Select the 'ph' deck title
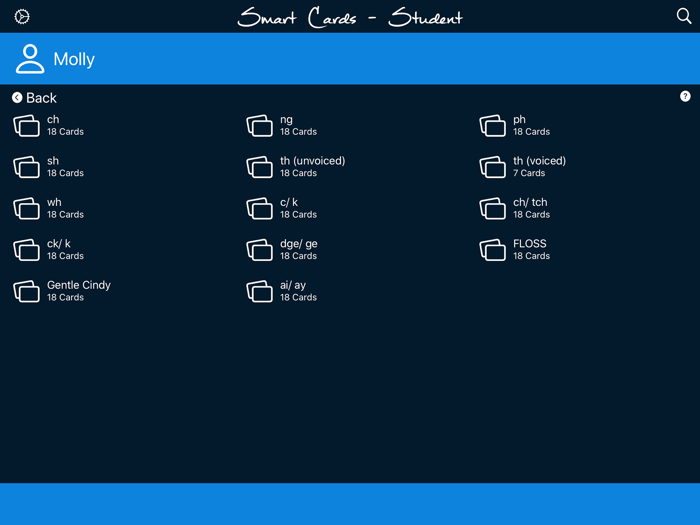 (x=519, y=120)
